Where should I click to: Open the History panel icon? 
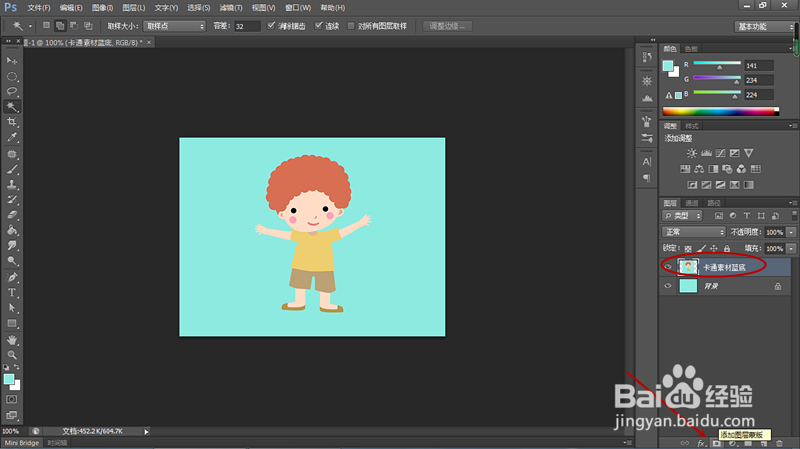pos(647,57)
